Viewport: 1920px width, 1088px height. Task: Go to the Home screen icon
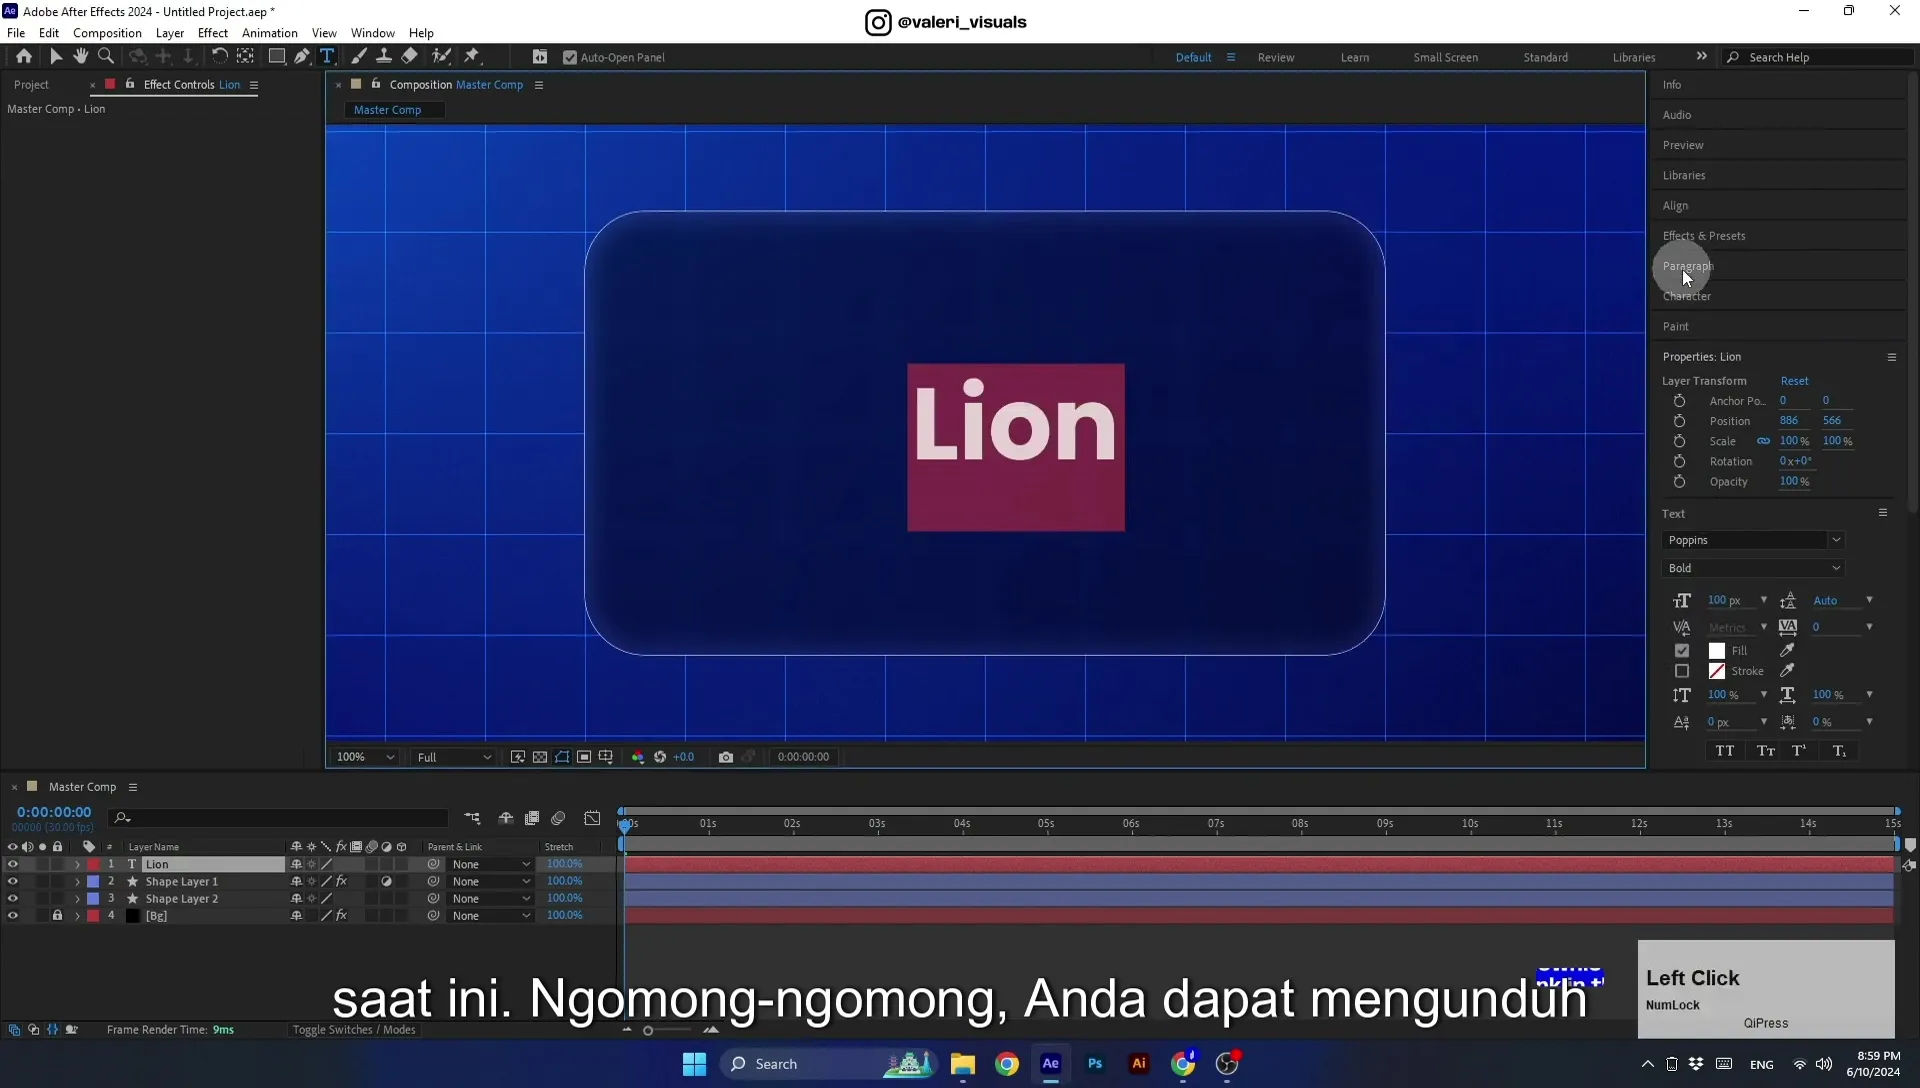[24, 57]
